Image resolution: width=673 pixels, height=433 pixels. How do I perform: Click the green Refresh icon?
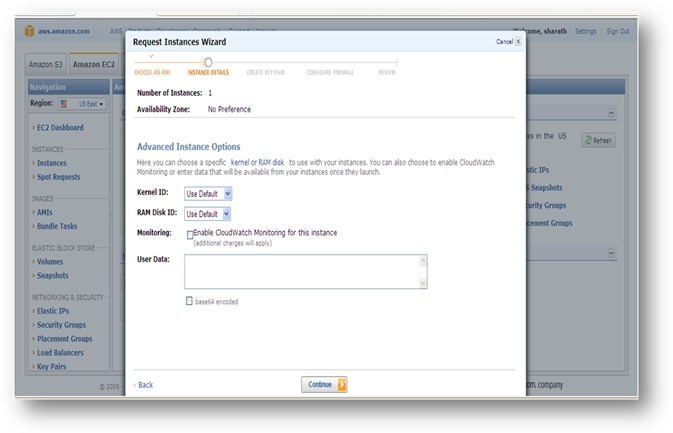click(x=588, y=140)
